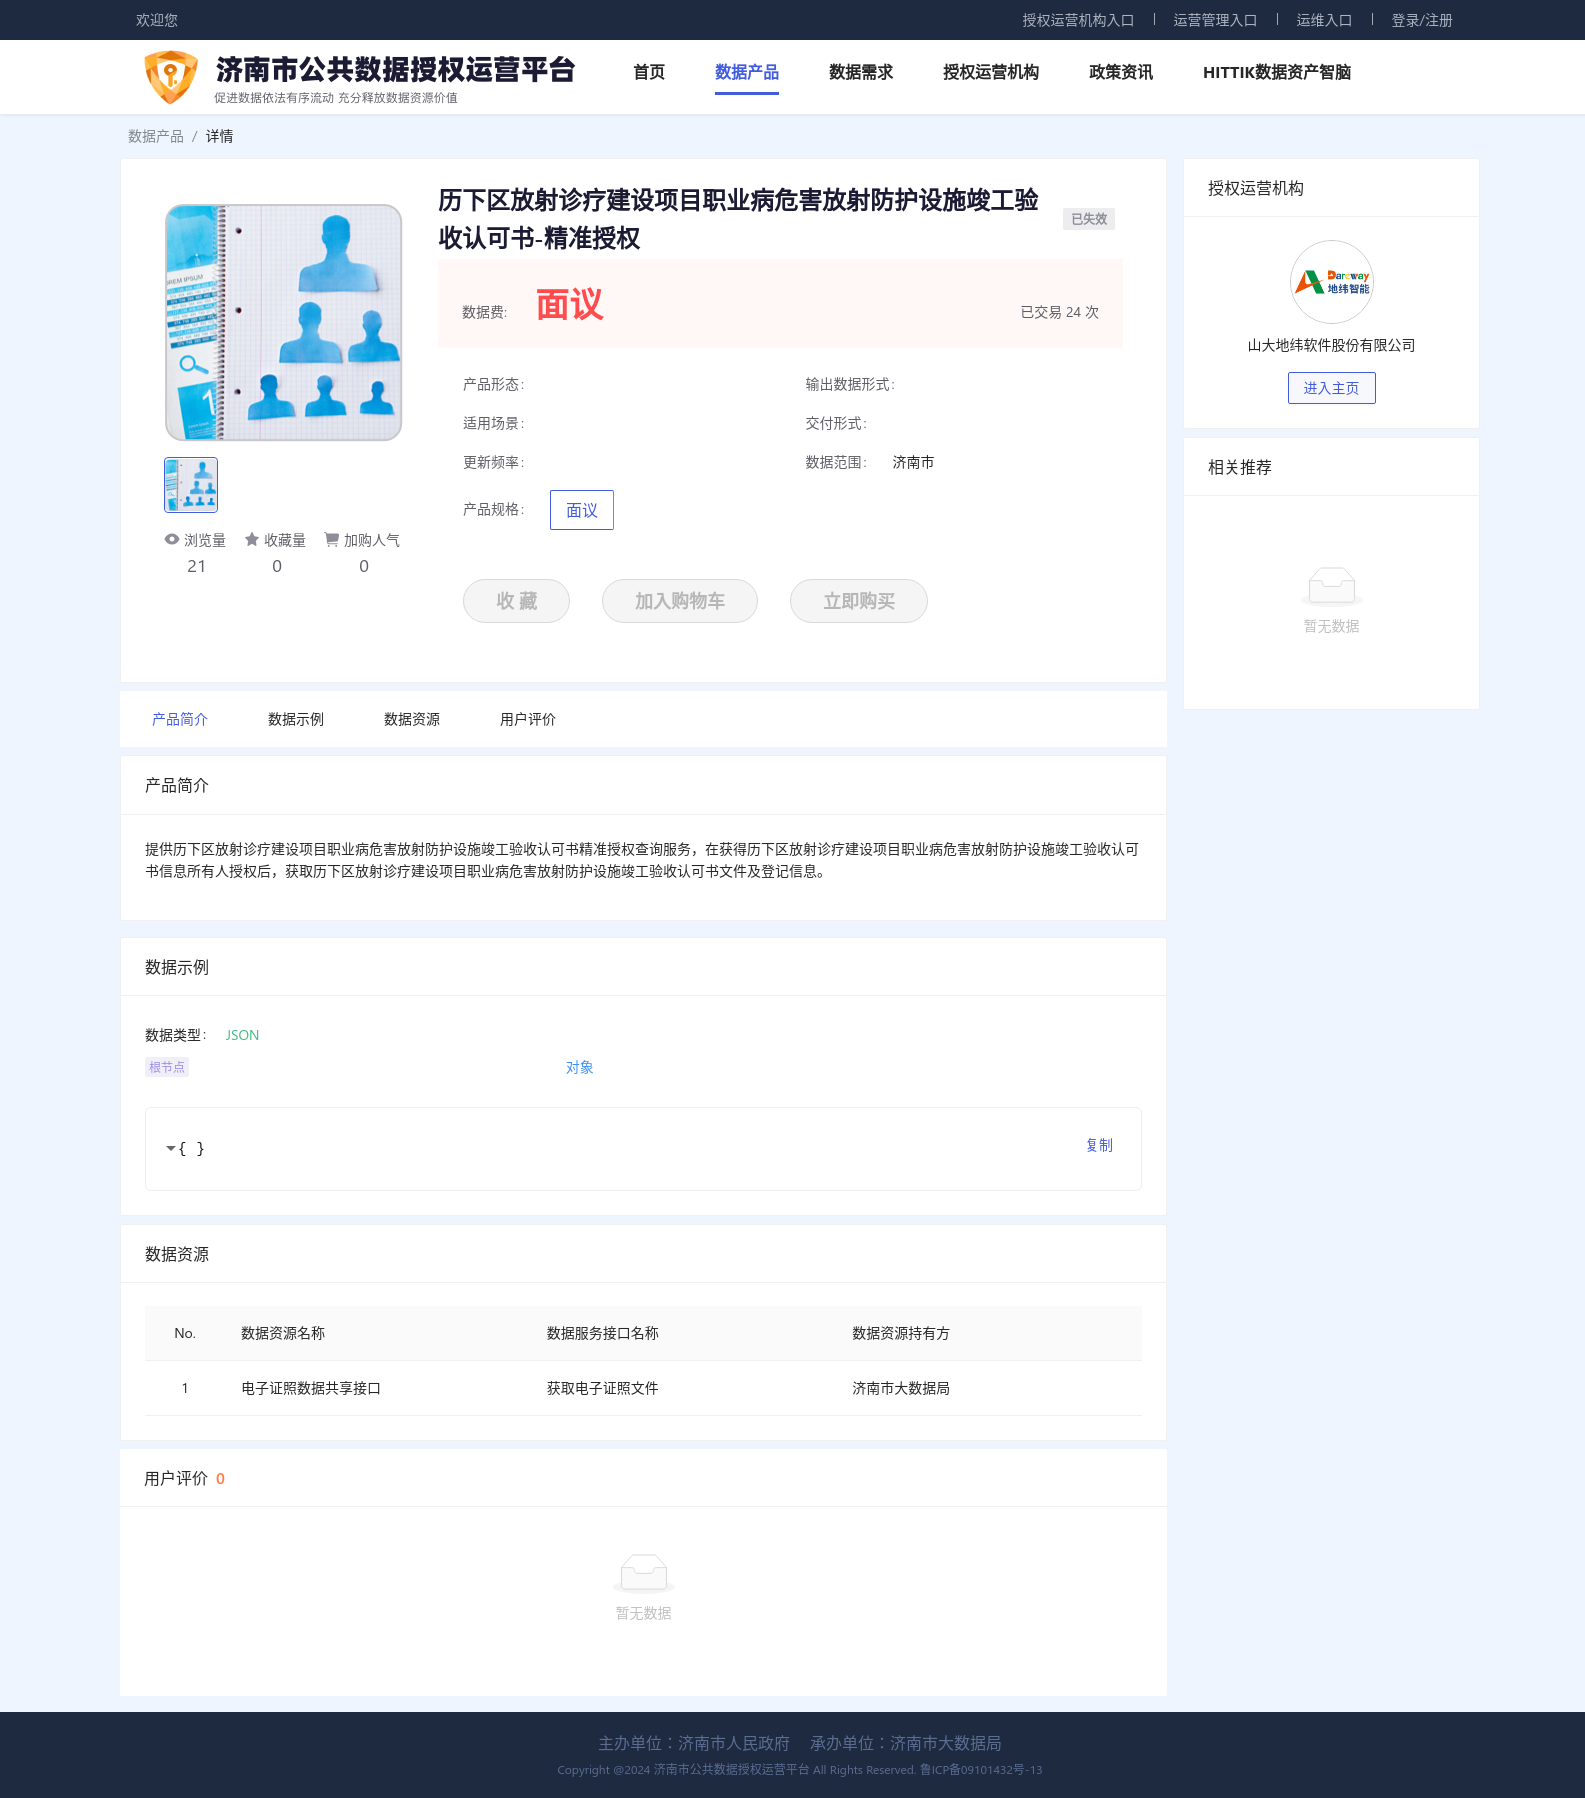Click the Dareway 地纬智能 company logo

pyautogui.click(x=1331, y=282)
